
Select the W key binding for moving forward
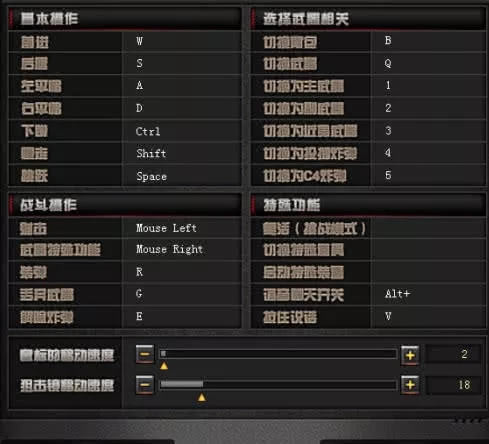click(181, 41)
